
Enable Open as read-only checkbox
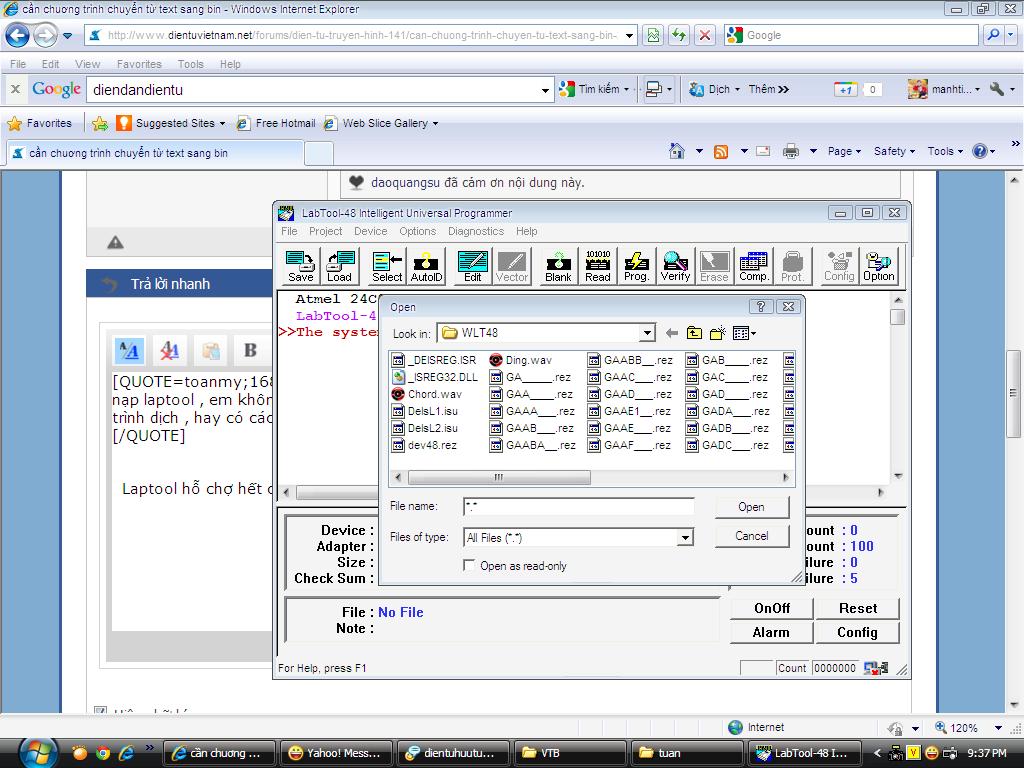click(469, 566)
